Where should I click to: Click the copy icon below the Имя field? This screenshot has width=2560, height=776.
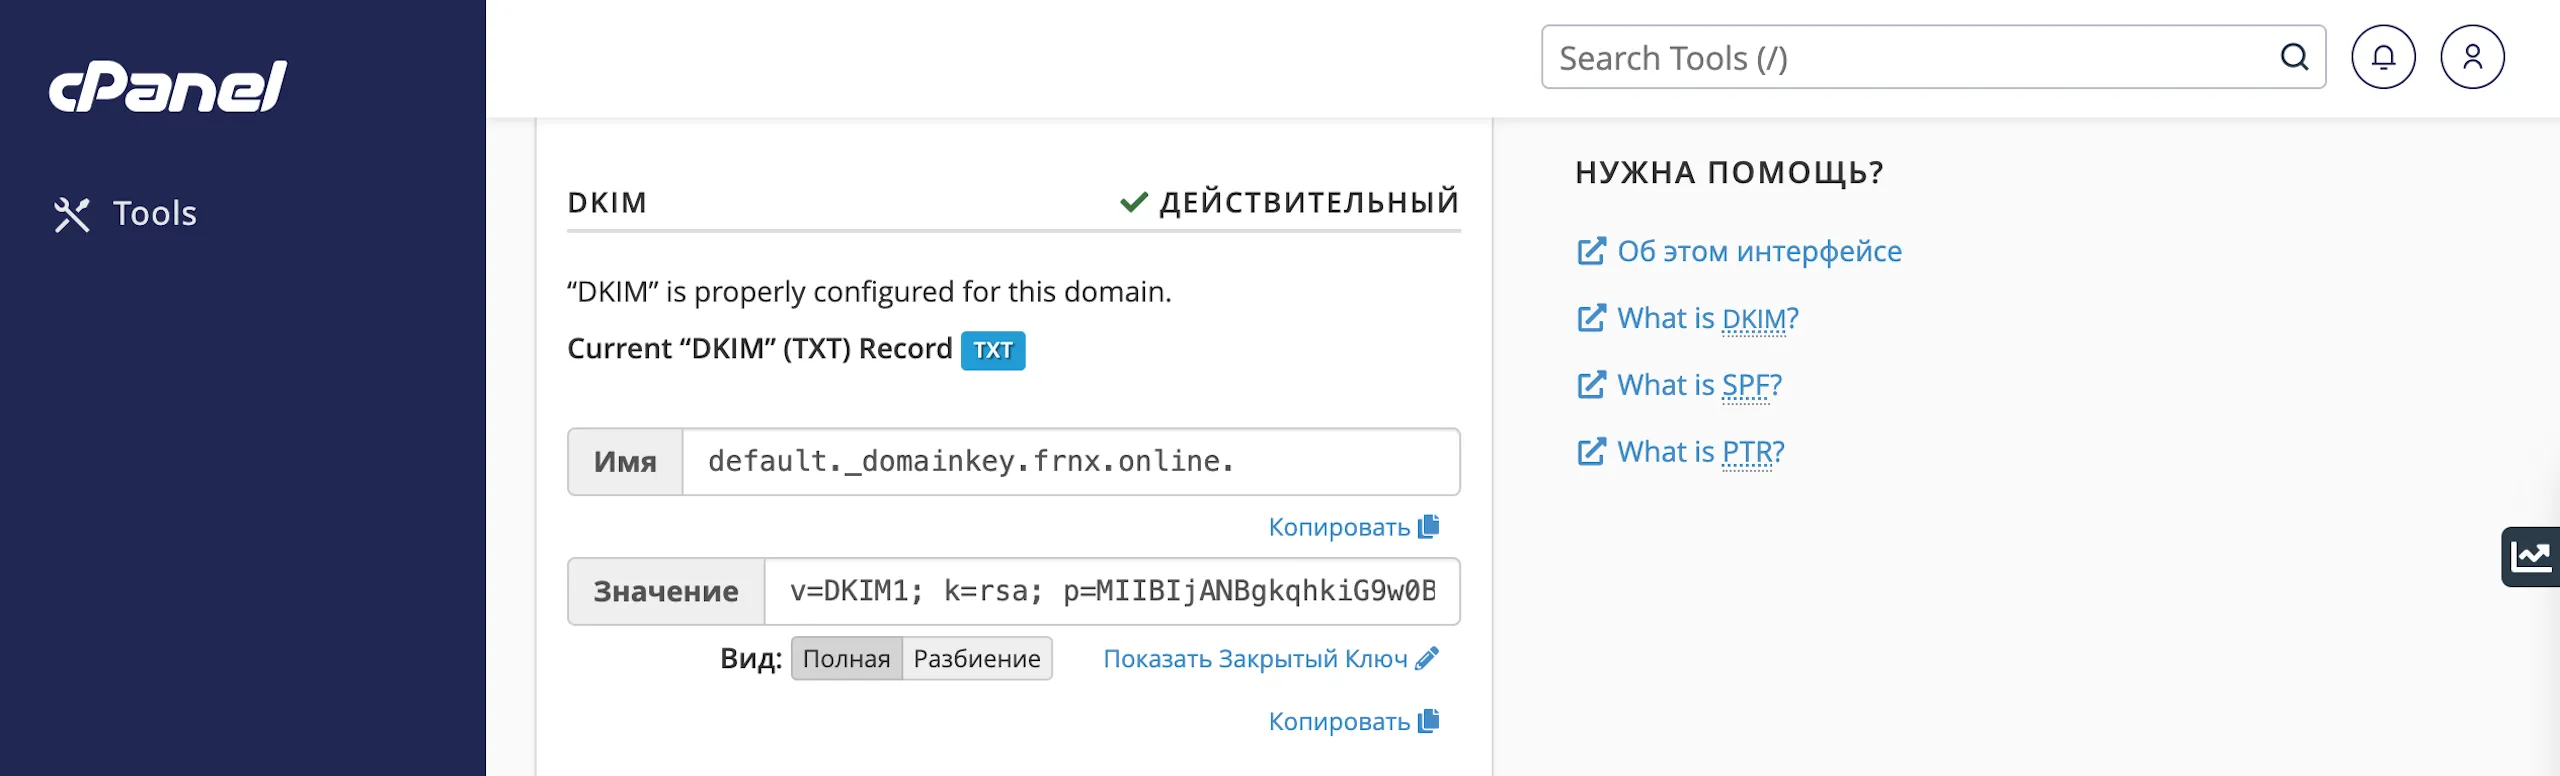[1429, 526]
